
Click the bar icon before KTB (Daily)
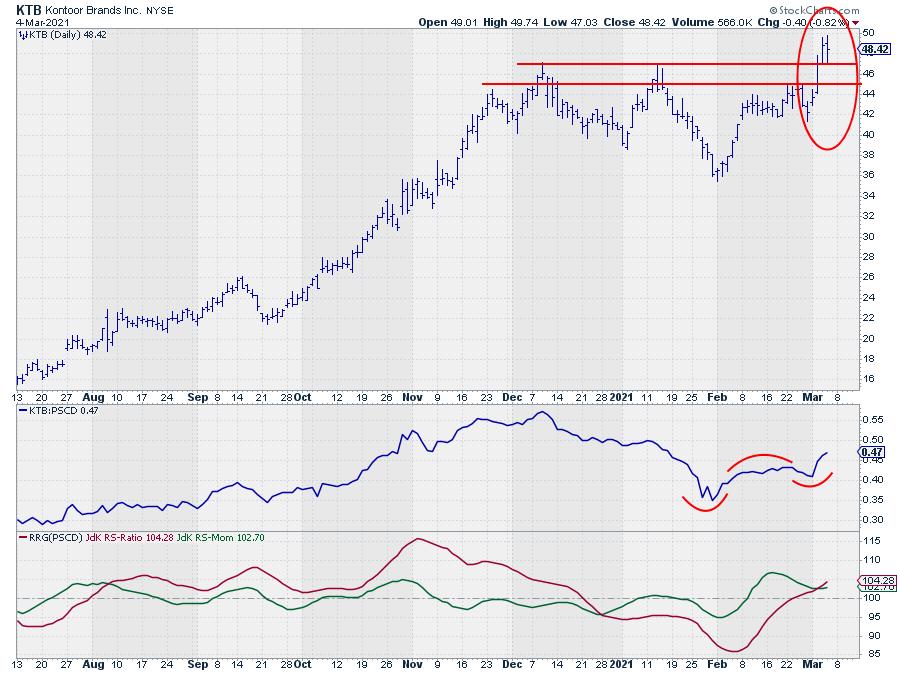coord(24,34)
